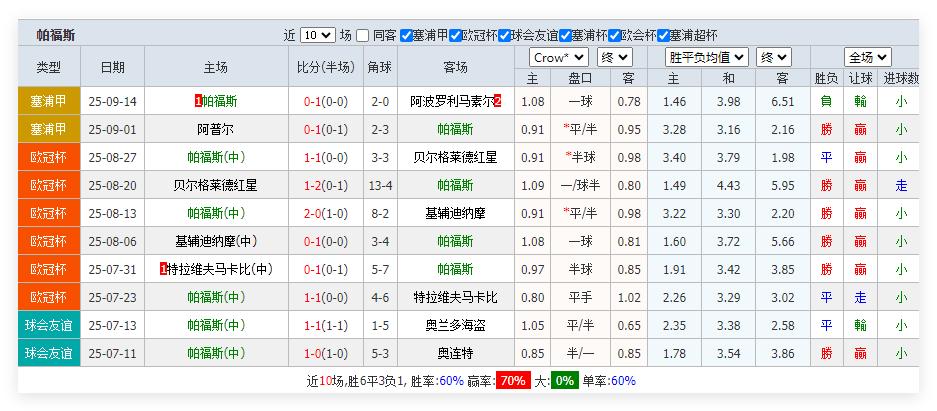Click the 盘口 sub-header
Image resolution: width=937 pixels, height=411 pixels.
(x=580, y=78)
